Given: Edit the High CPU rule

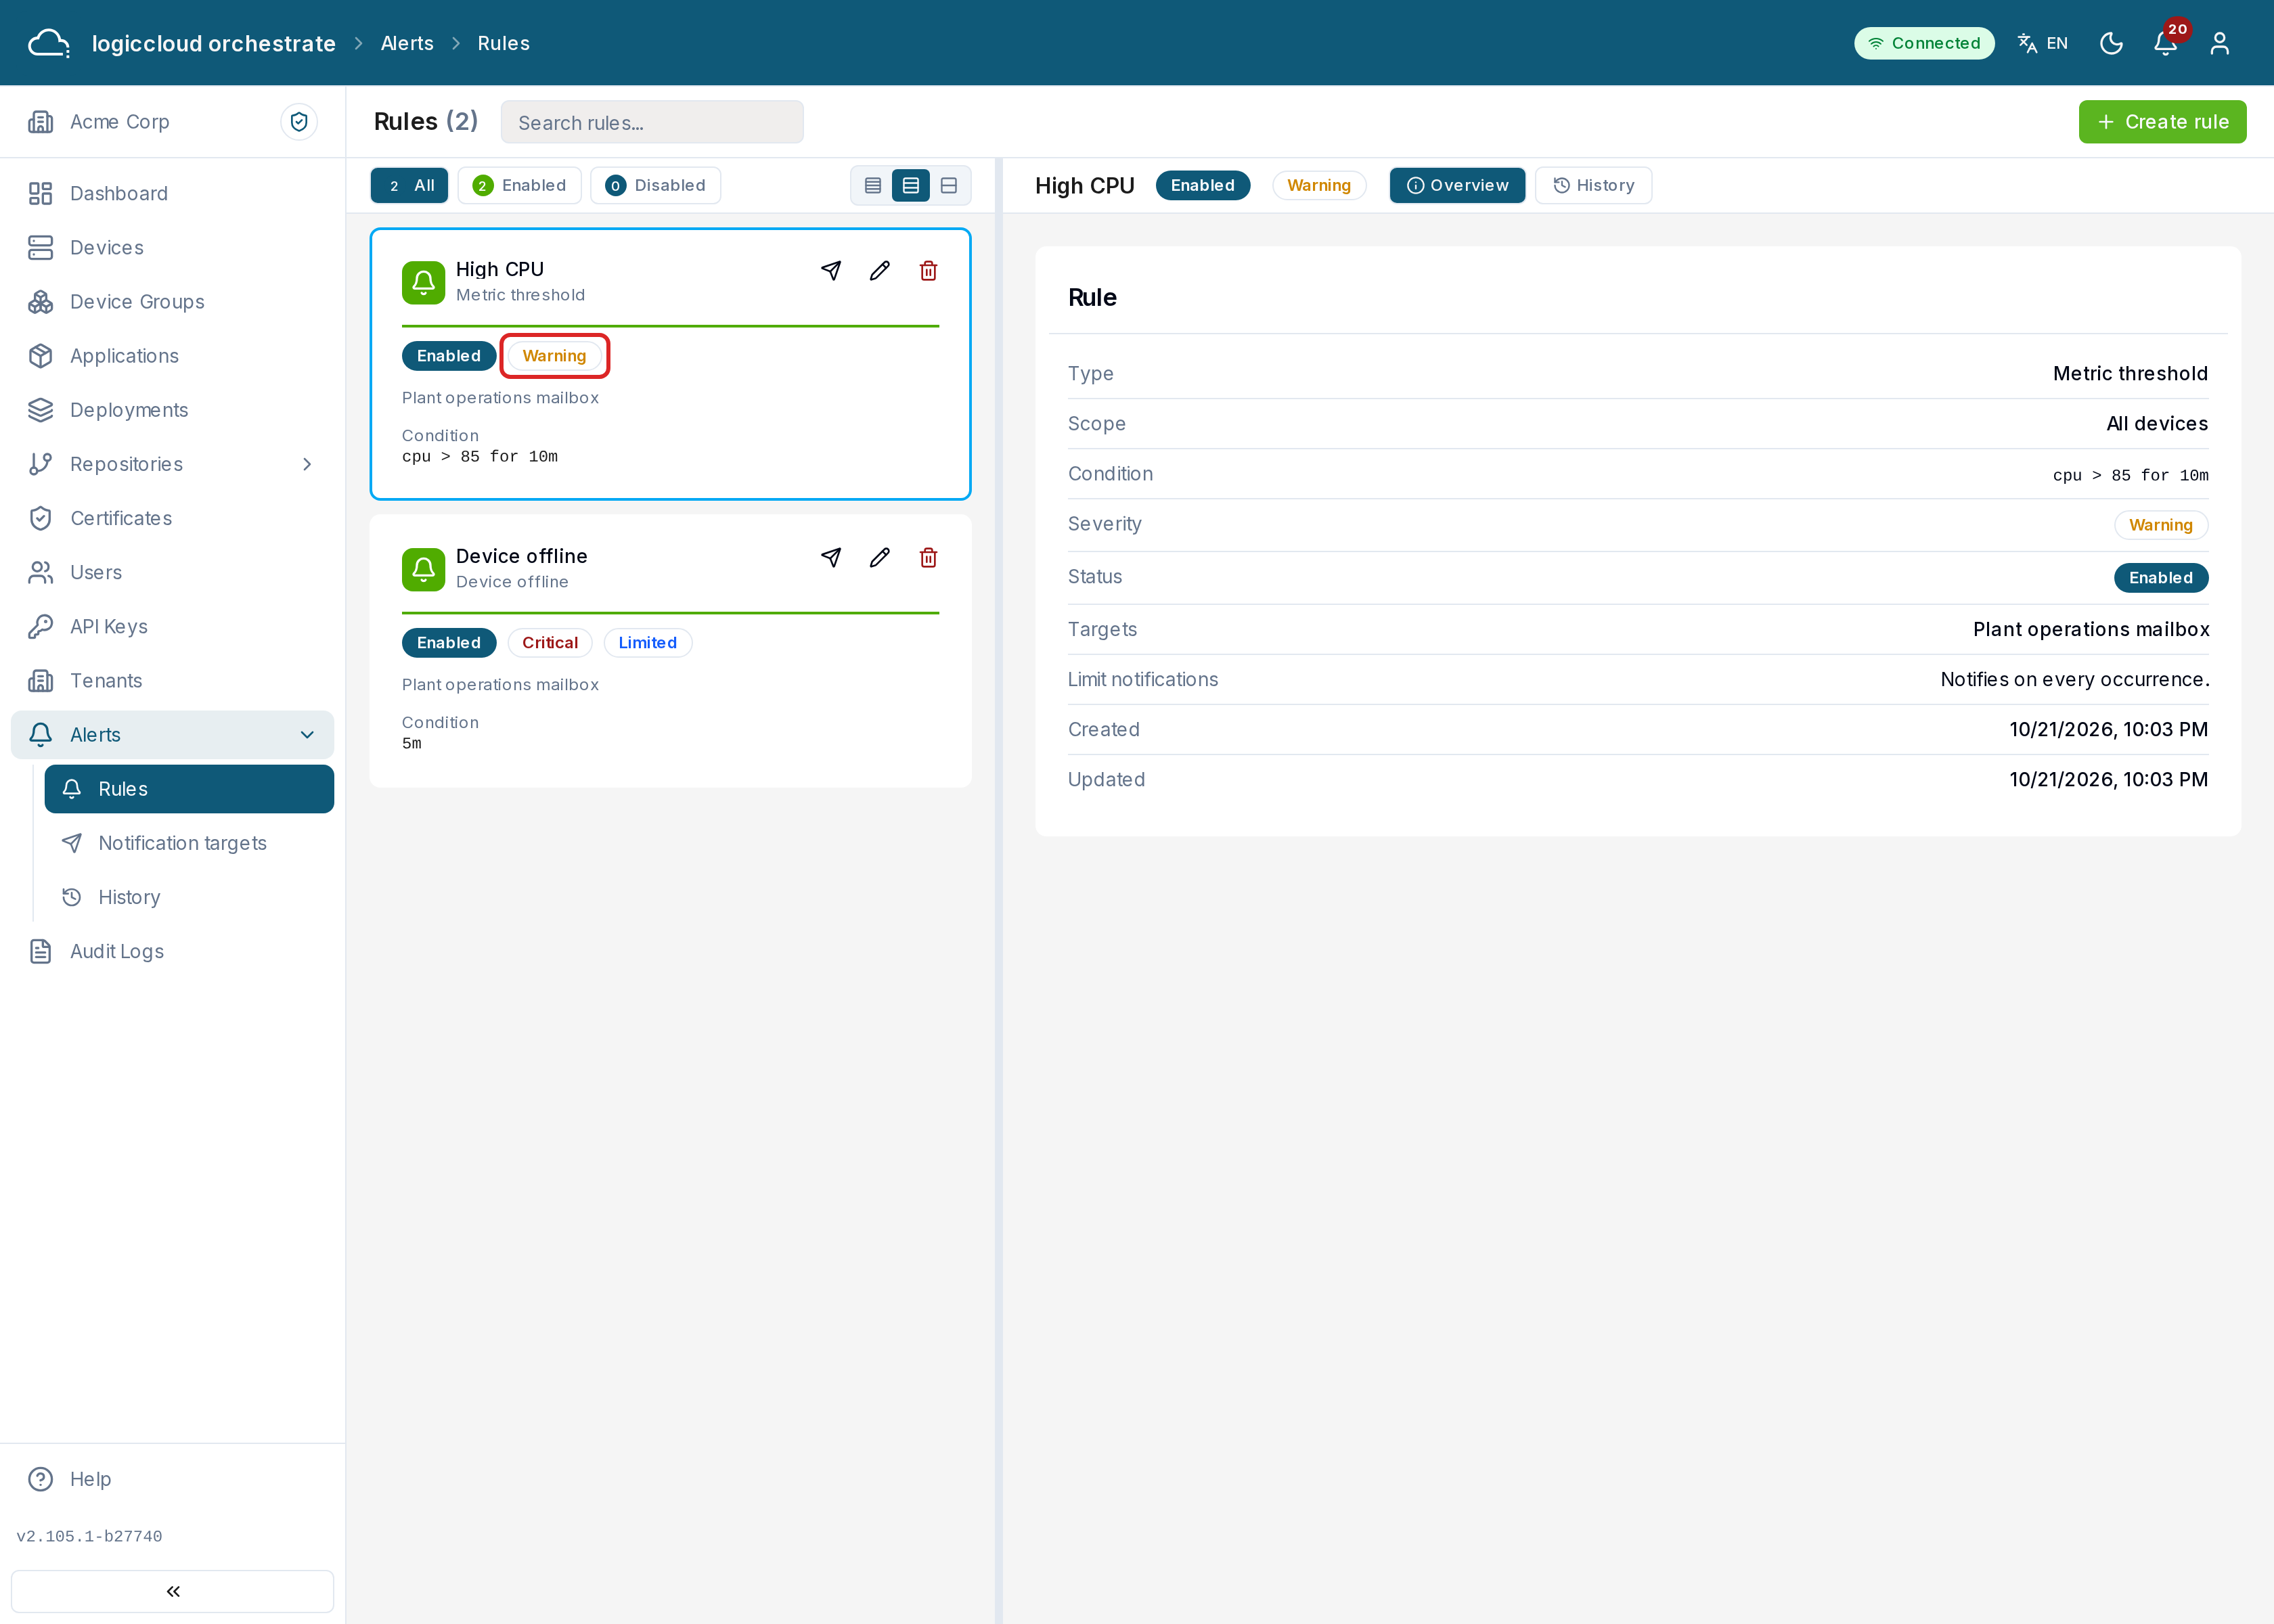Looking at the screenshot, I should coord(879,270).
